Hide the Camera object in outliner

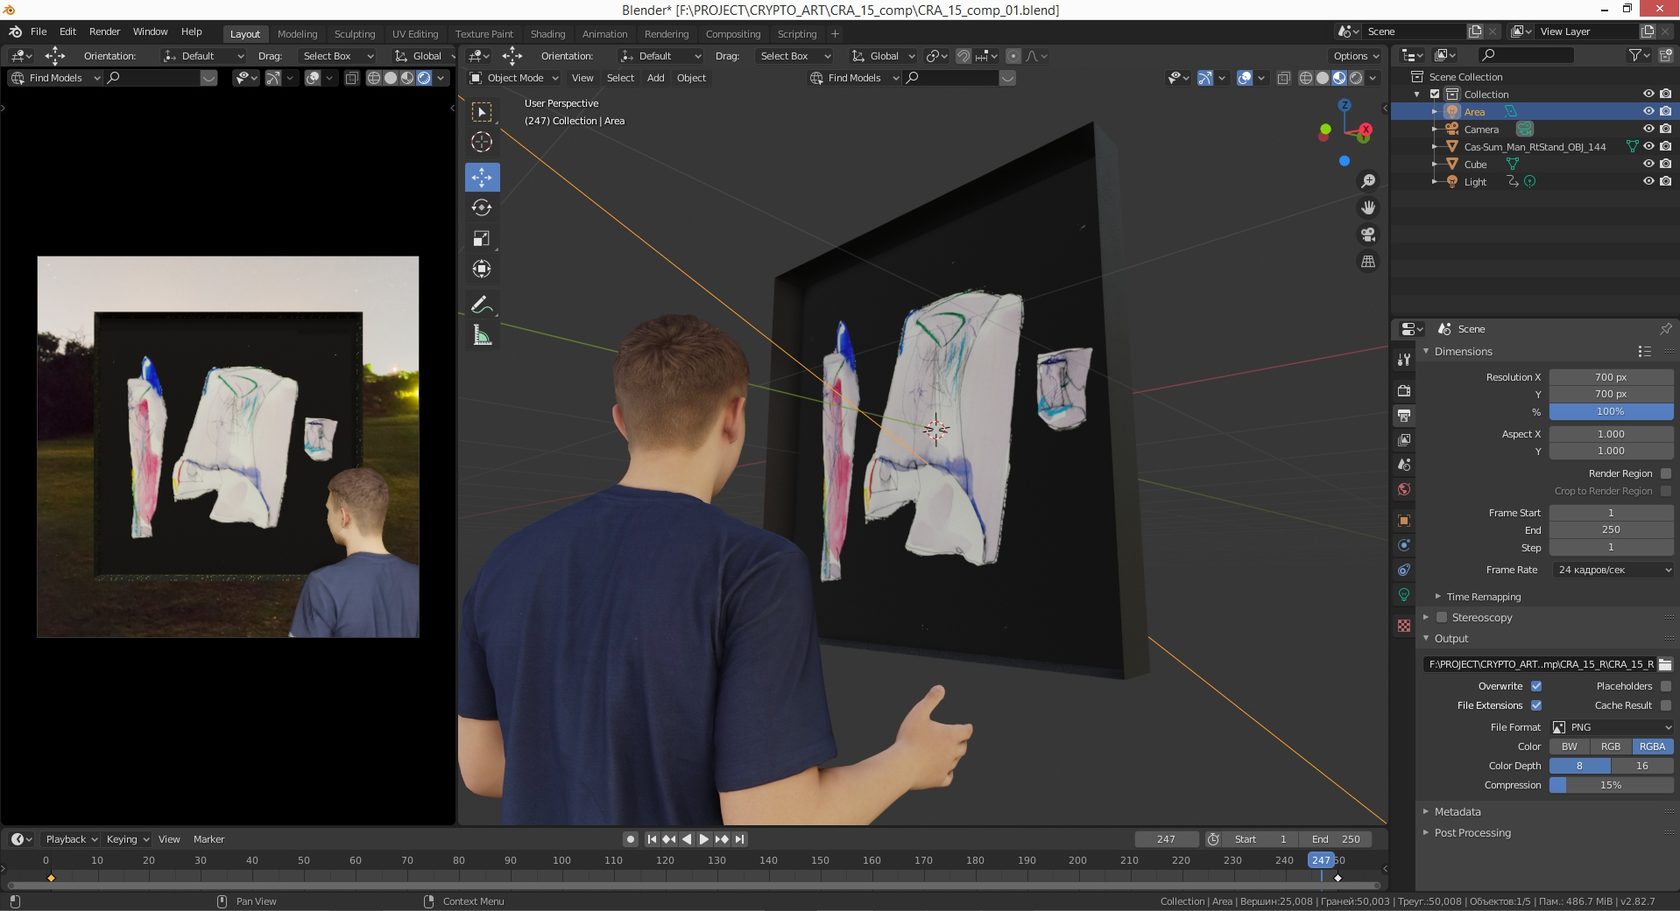tap(1648, 129)
